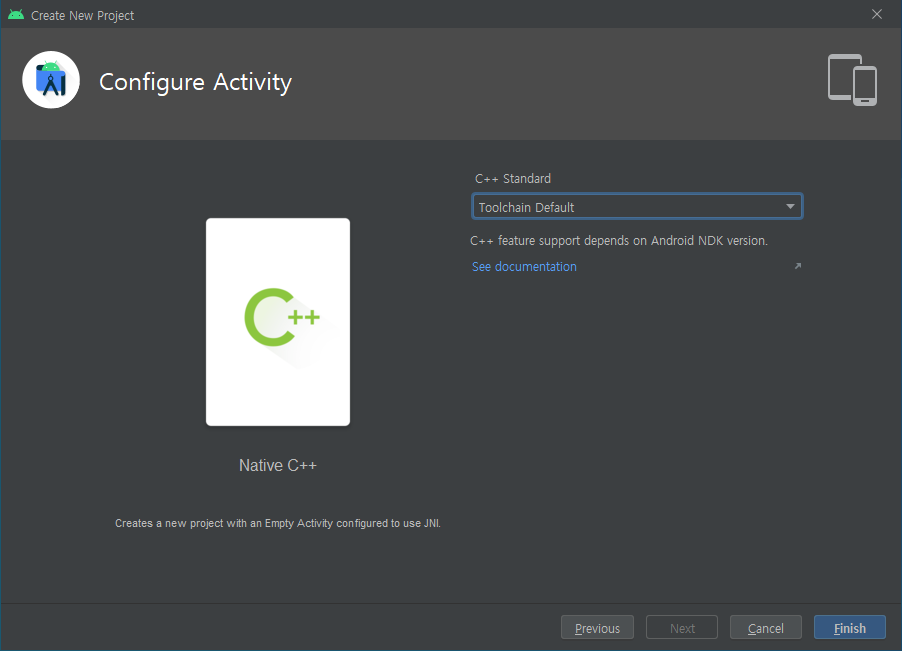Screen dimensions: 902x651
Task: Click the phone and tablet device icon
Action: 852,80
